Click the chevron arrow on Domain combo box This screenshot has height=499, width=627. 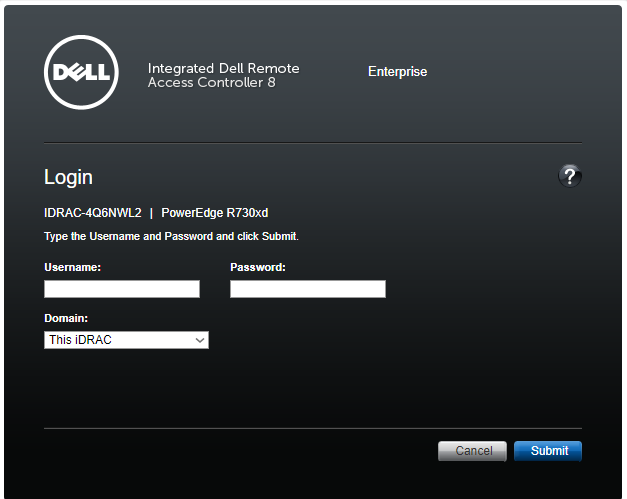click(200, 340)
